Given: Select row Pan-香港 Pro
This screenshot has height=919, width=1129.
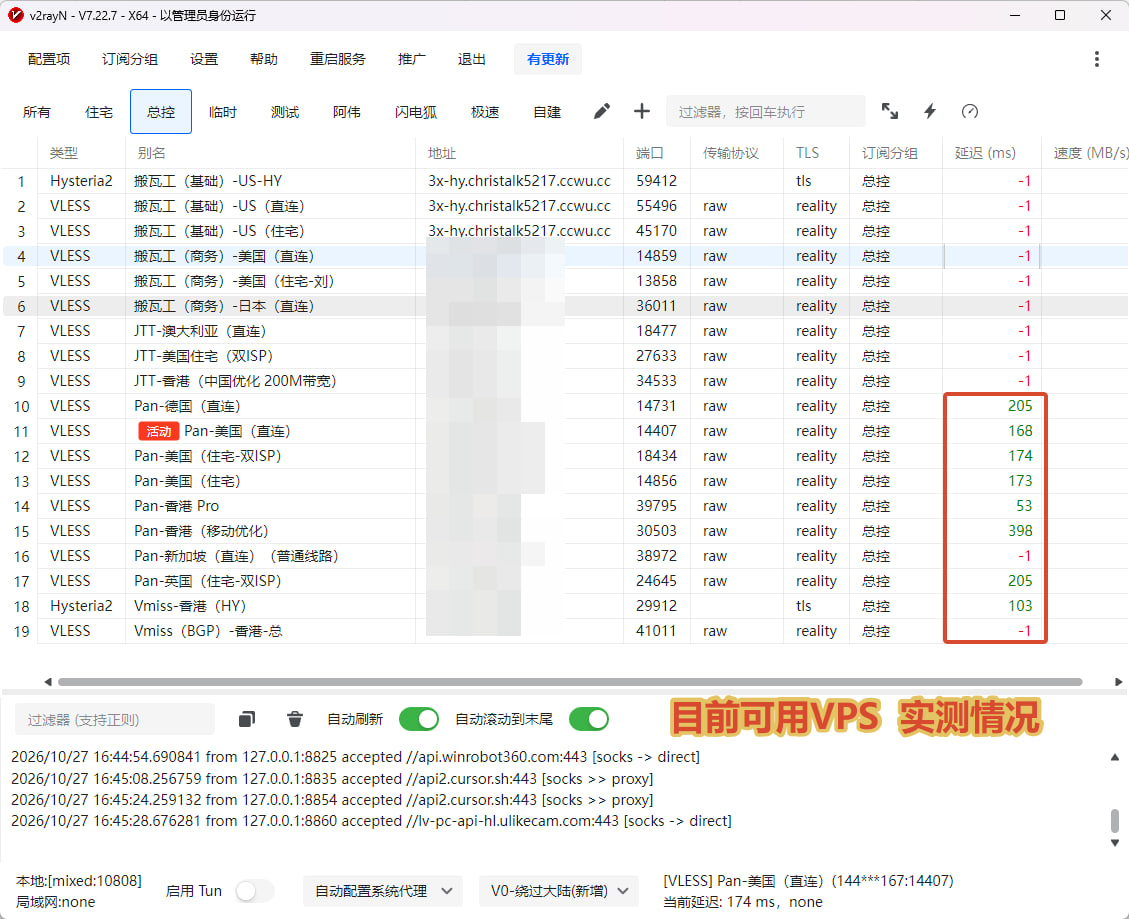Looking at the screenshot, I should 564,506.
